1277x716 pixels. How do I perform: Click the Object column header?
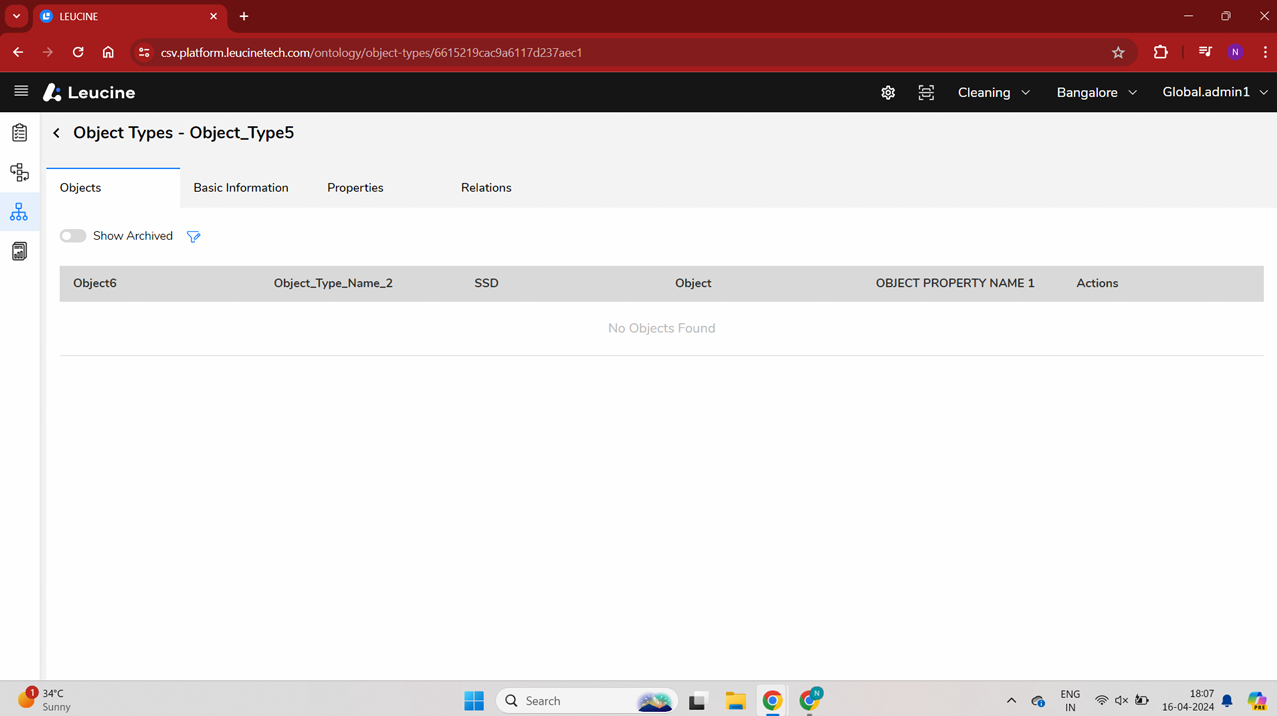click(693, 283)
